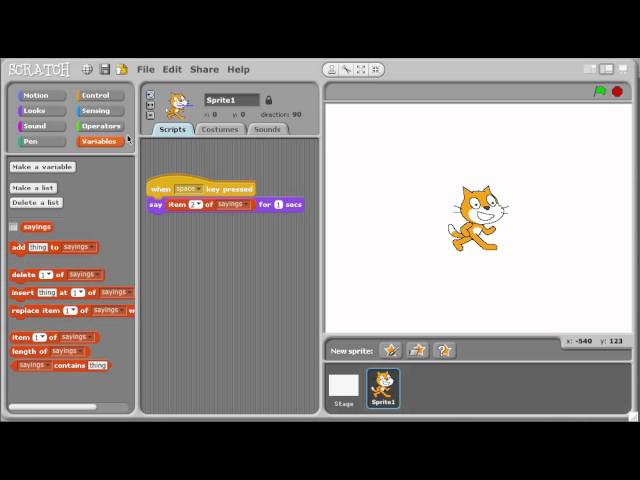640x480 pixels.
Task: Click thing field in add block
Action: point(38,247)
